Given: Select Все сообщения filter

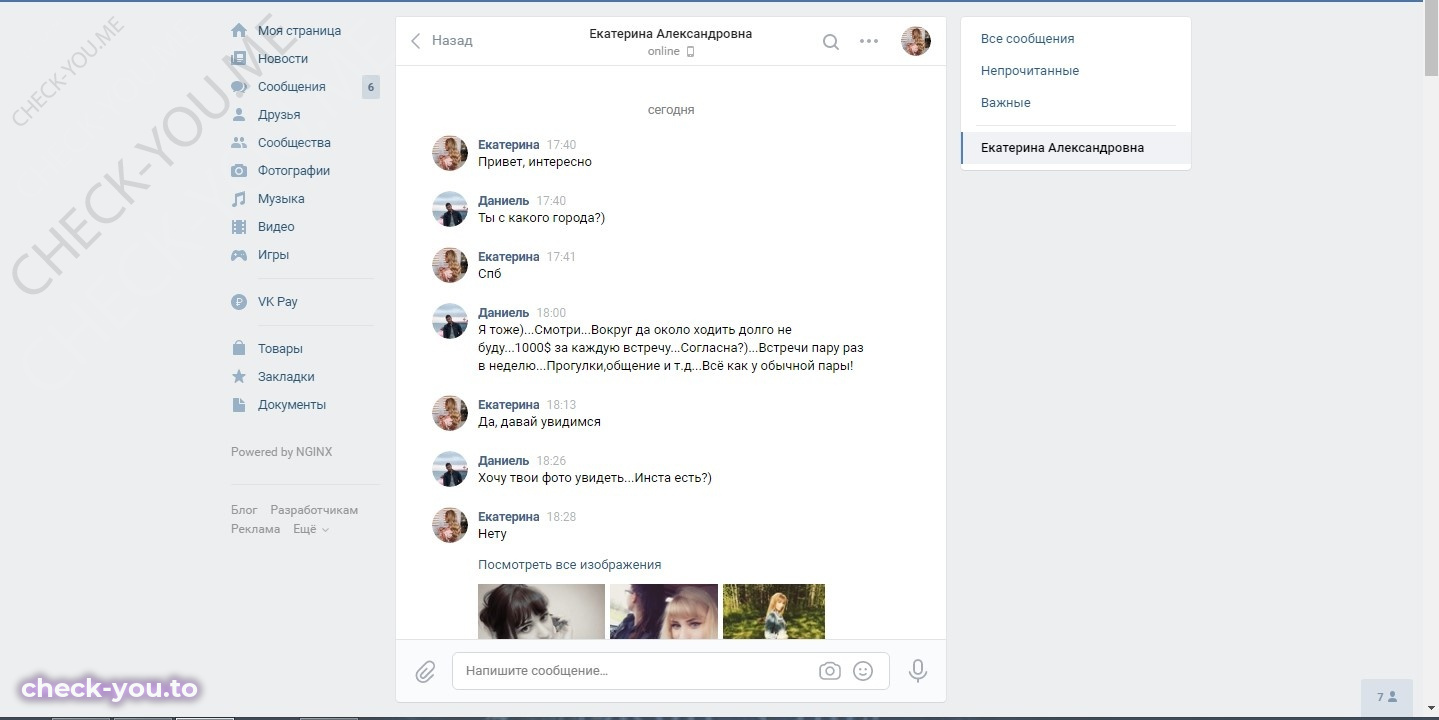Looking at the screenshot, I should tap(1028, 39).
